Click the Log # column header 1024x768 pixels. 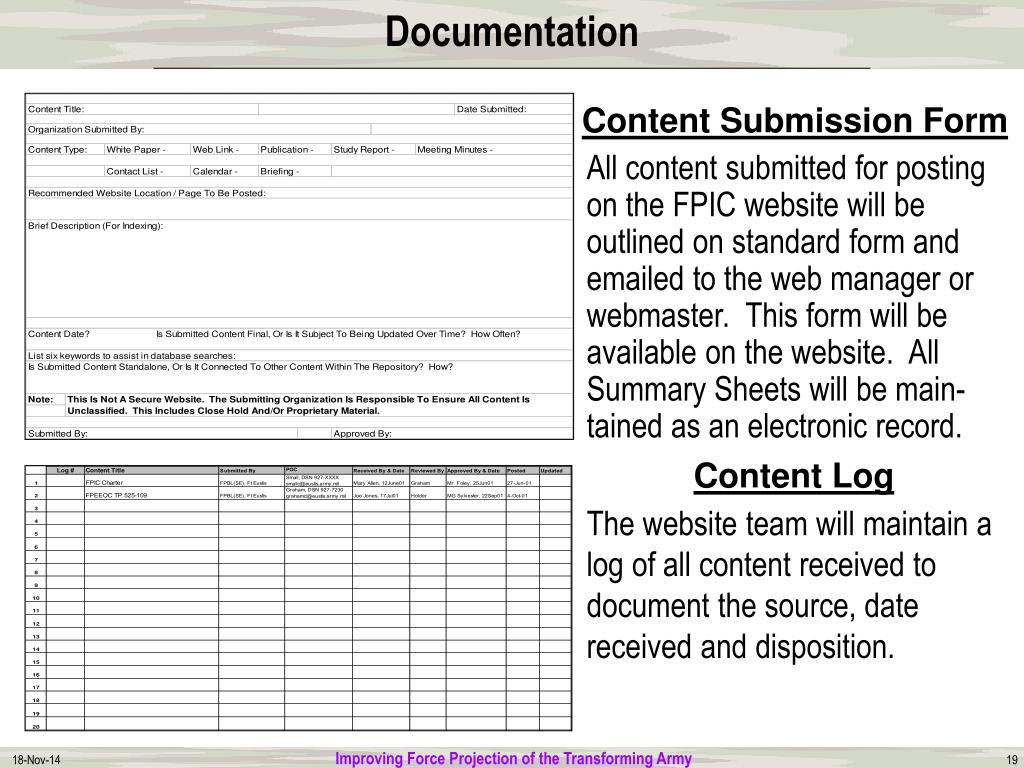pos(65,470)
